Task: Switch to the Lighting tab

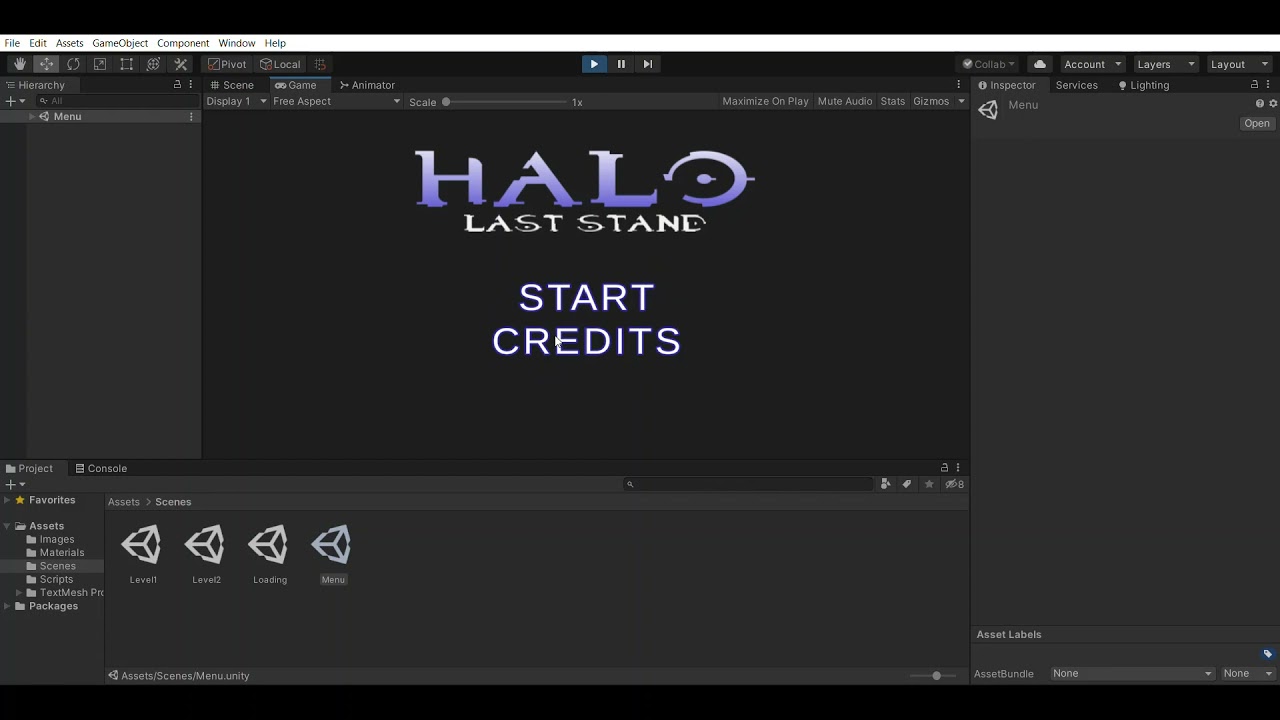Action: 1143,85
